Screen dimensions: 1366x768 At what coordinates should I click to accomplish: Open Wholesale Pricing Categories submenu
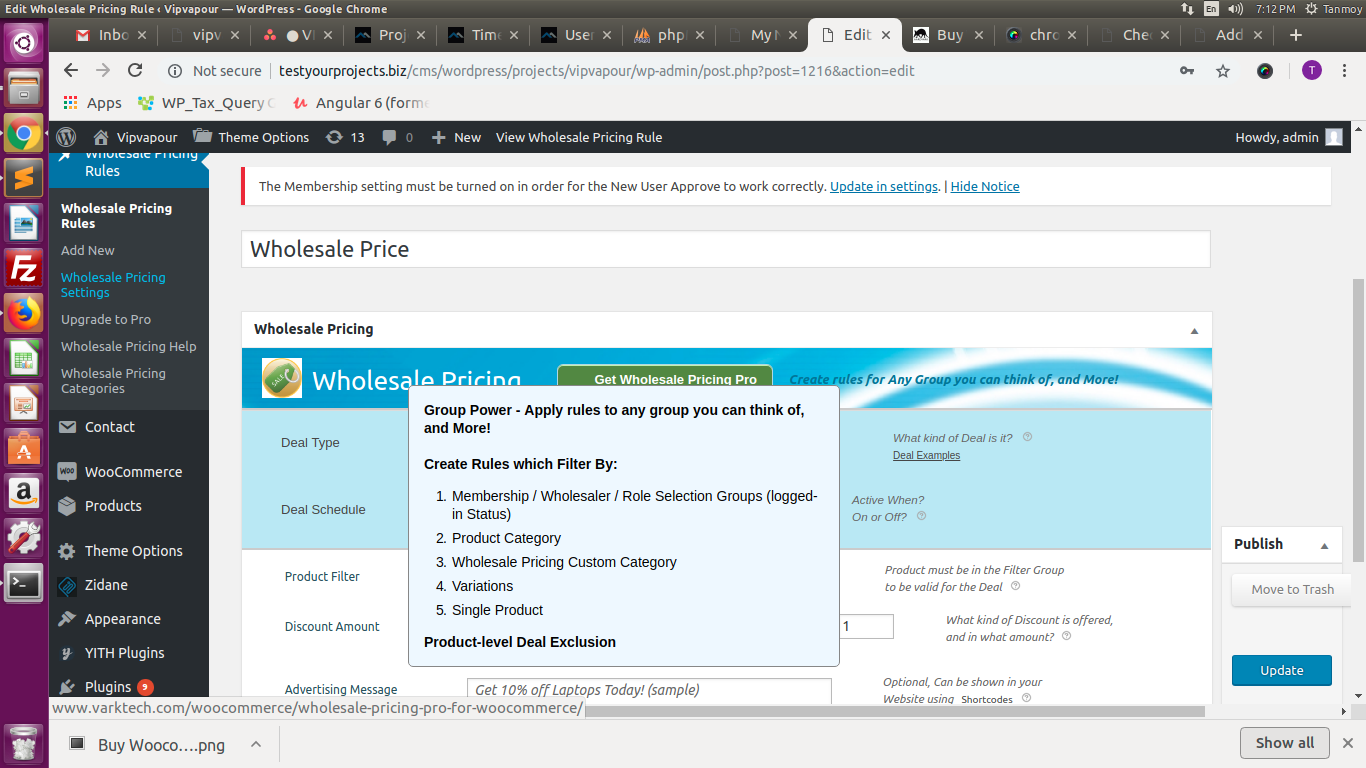point(113,381)
